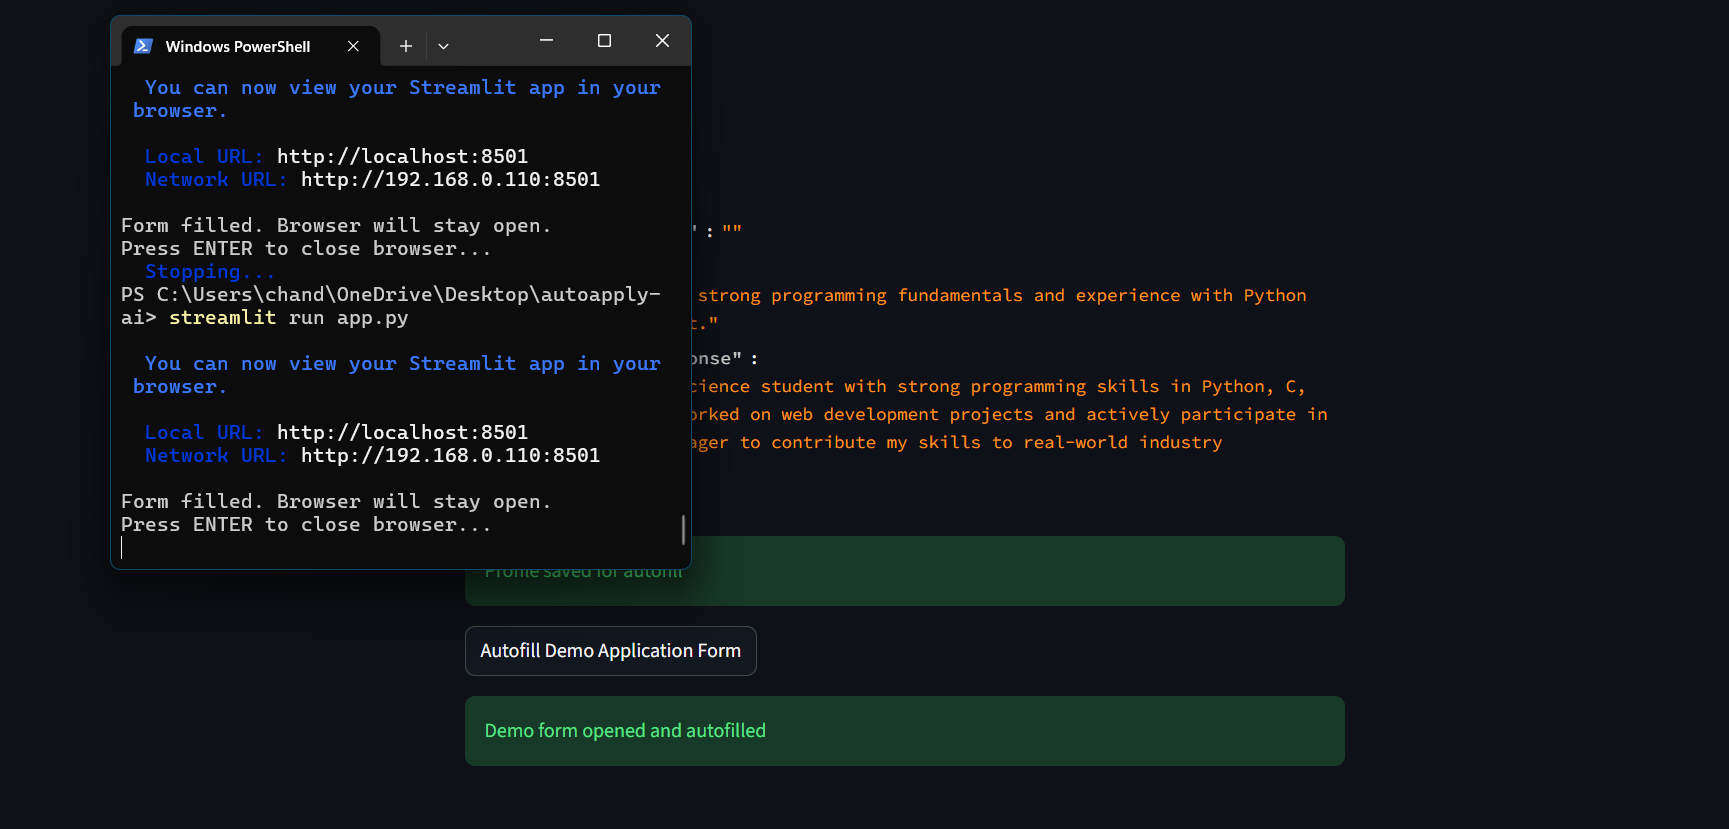Open a new terminal tab with plus
Screen dimensions: 1729x829
coord(405,46)
